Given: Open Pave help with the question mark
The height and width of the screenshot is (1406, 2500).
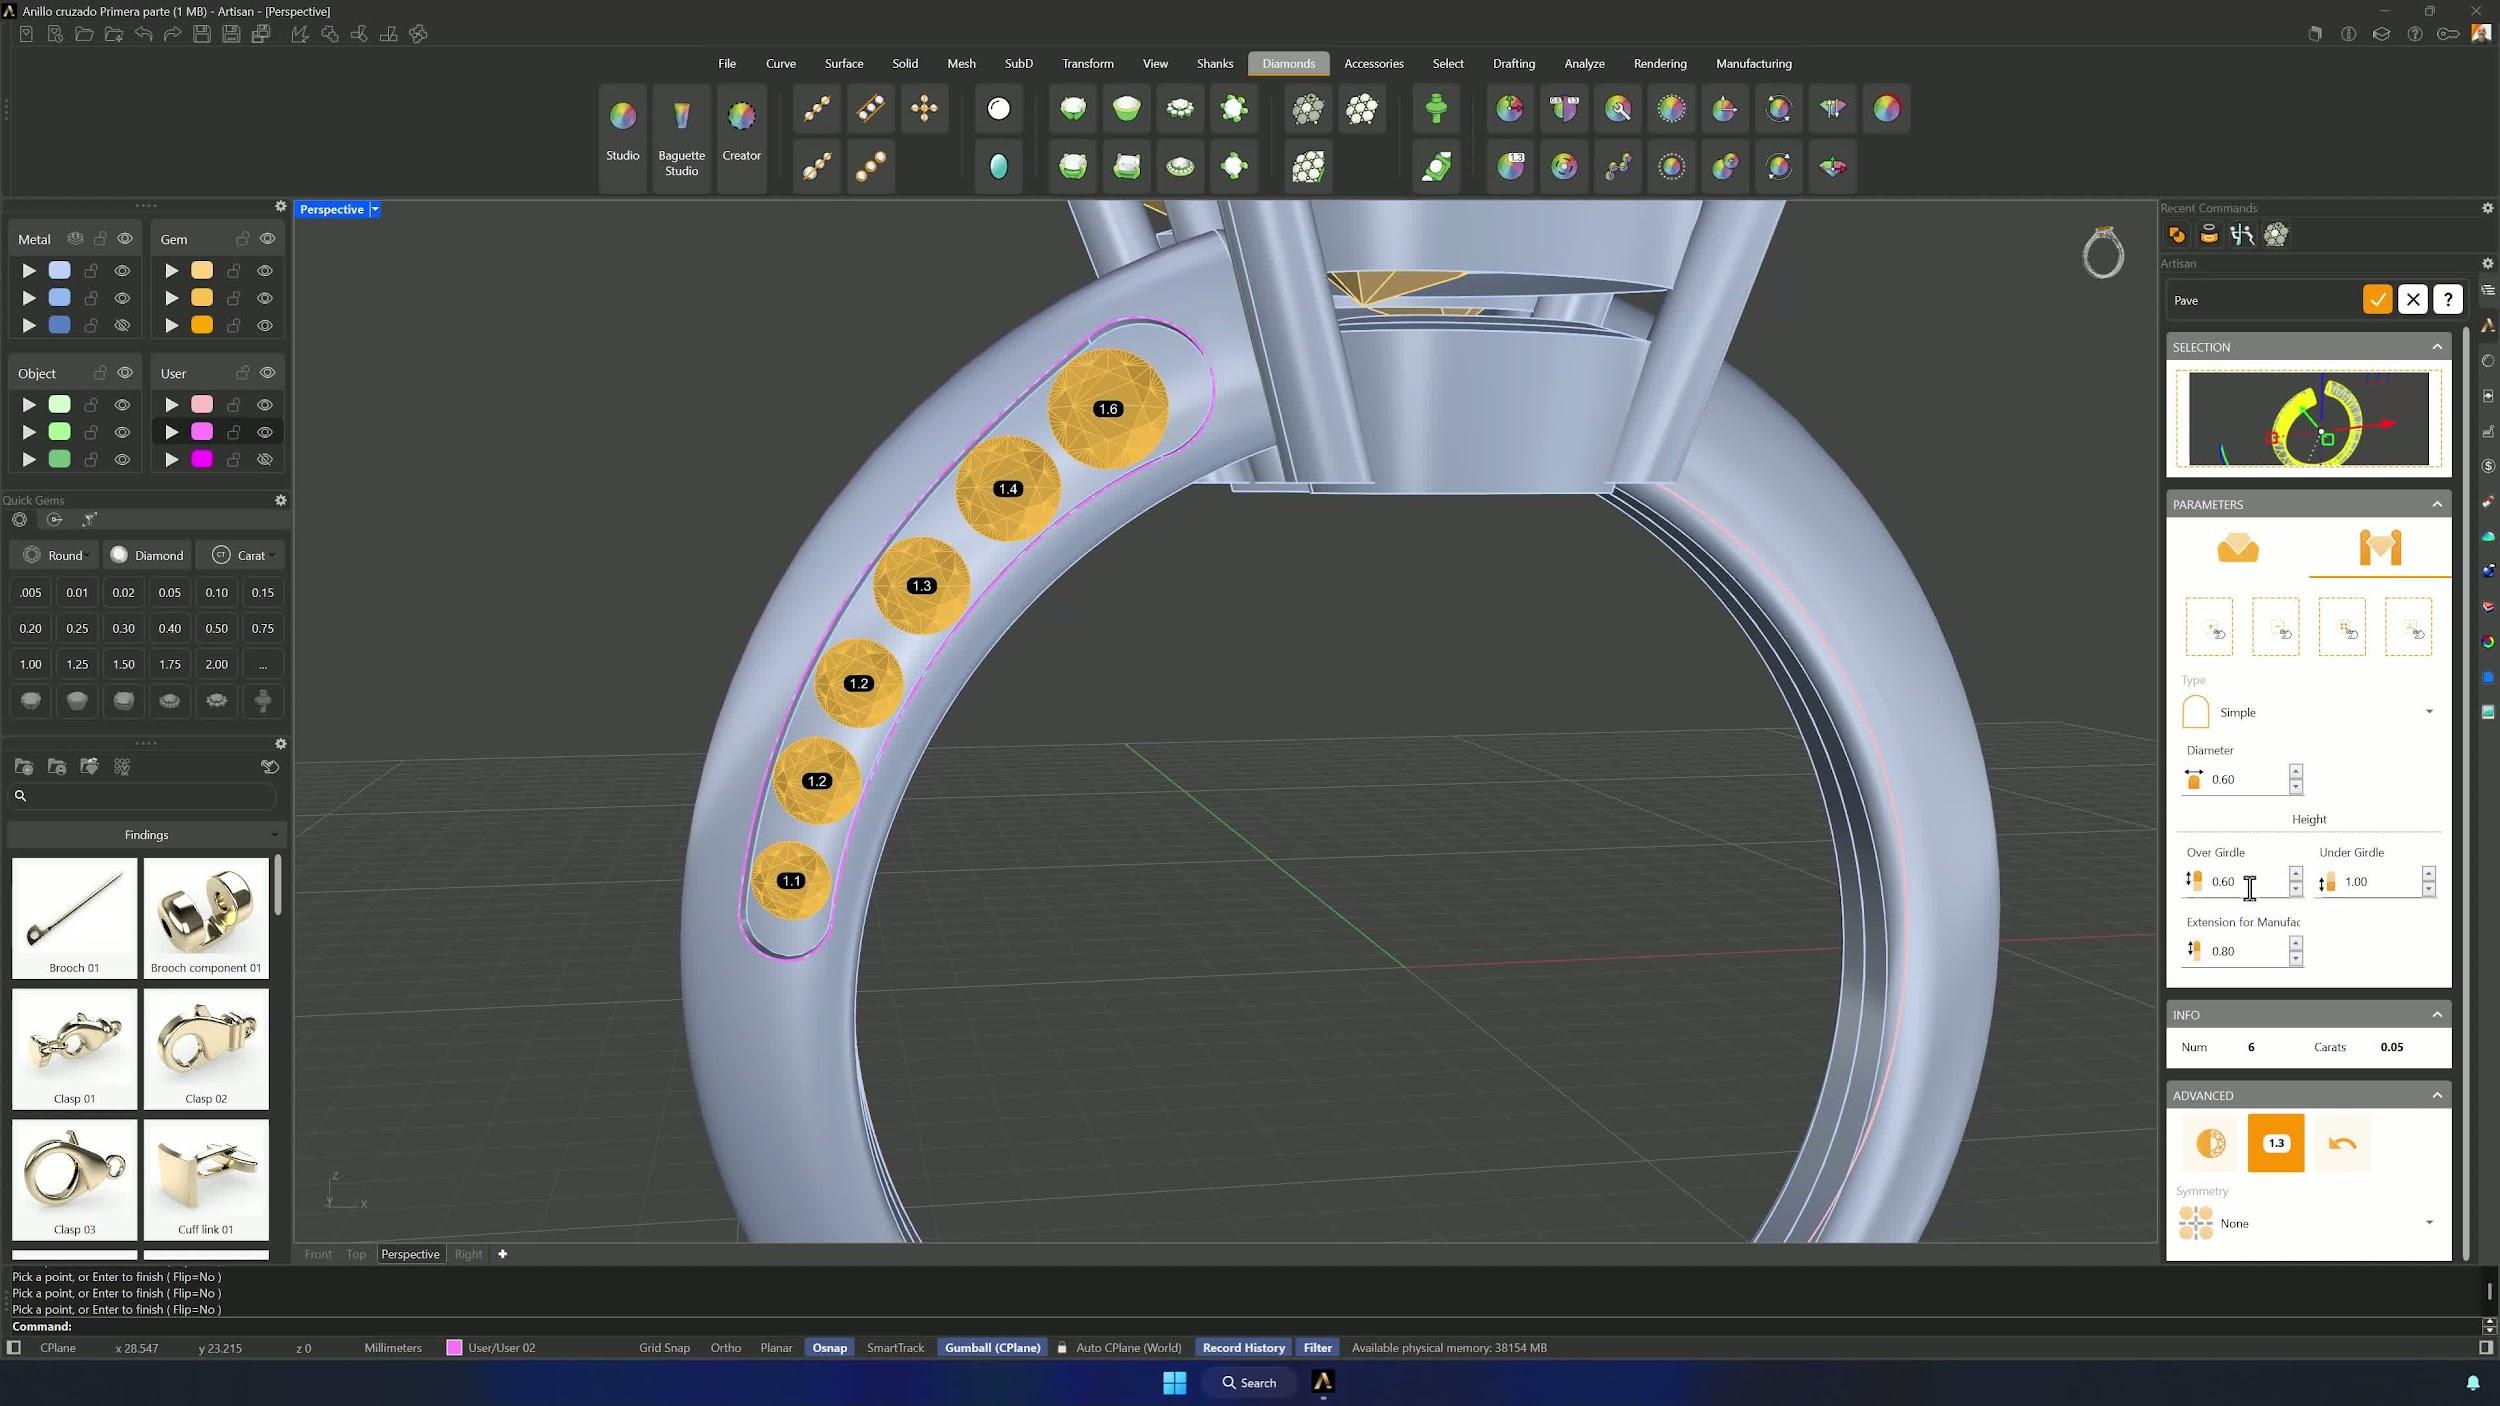Looking at the screenshot, I should pyautogui.click(x=2448, y=300).
